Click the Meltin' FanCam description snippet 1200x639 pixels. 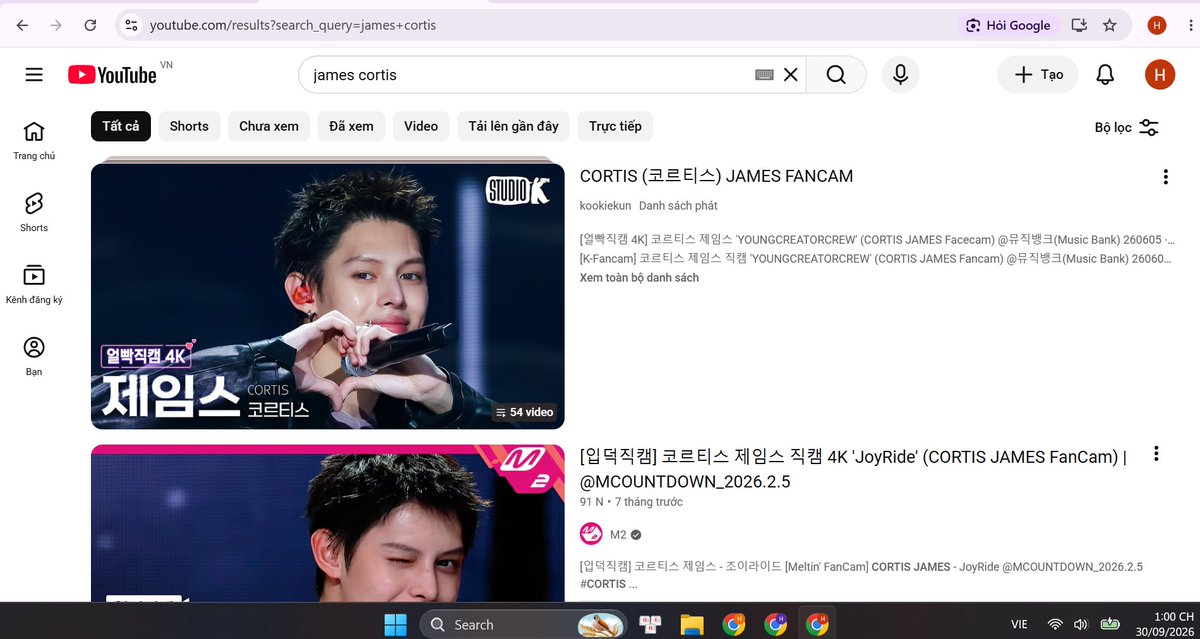pos(861,575)
